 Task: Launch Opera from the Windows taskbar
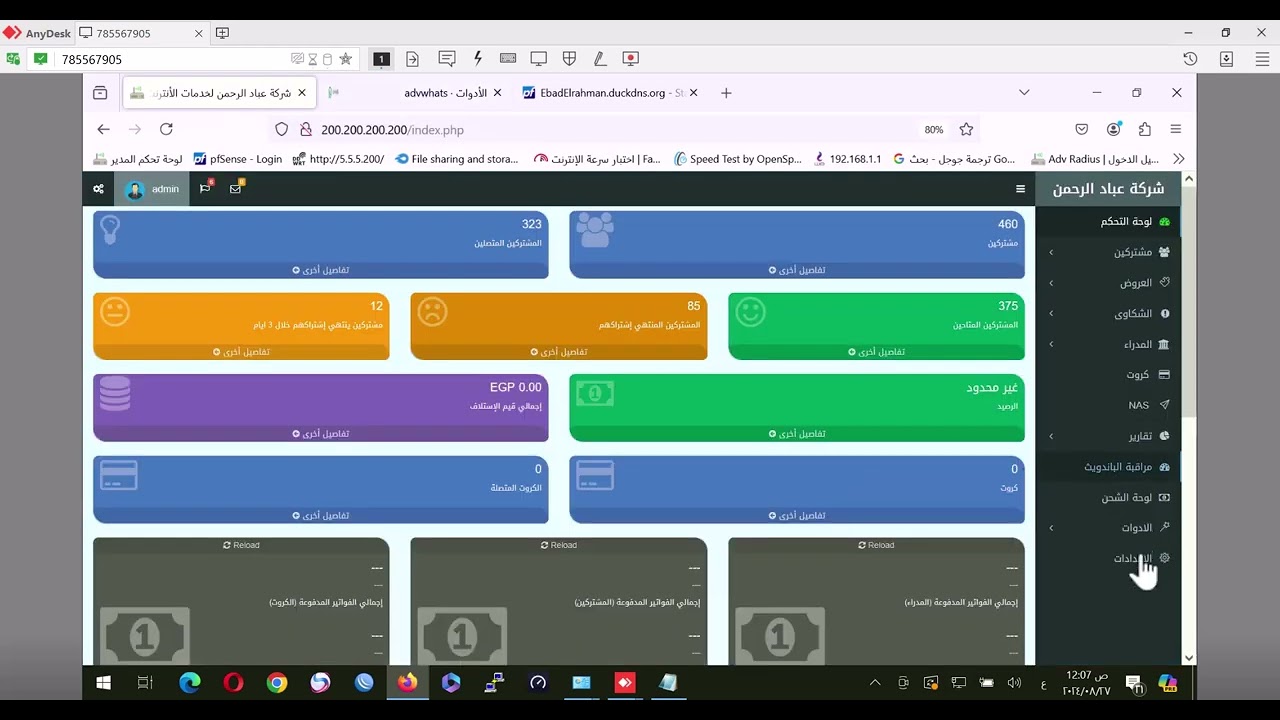(x=233, y=683)
